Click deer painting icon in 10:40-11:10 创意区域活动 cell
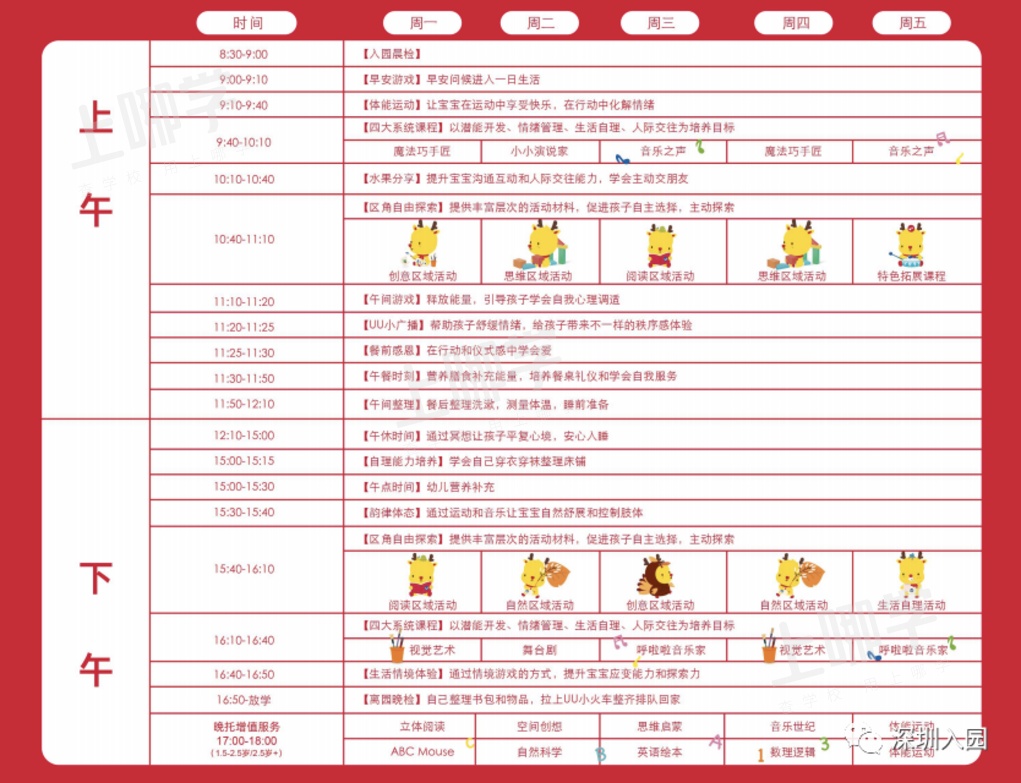 [422, 244]
